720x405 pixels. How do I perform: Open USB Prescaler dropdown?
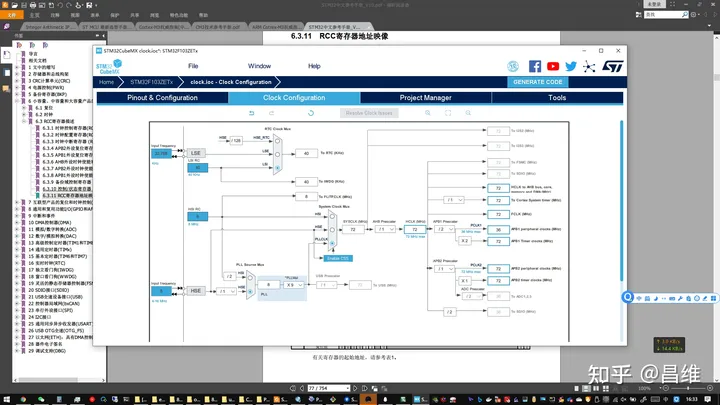click(326, 285)
